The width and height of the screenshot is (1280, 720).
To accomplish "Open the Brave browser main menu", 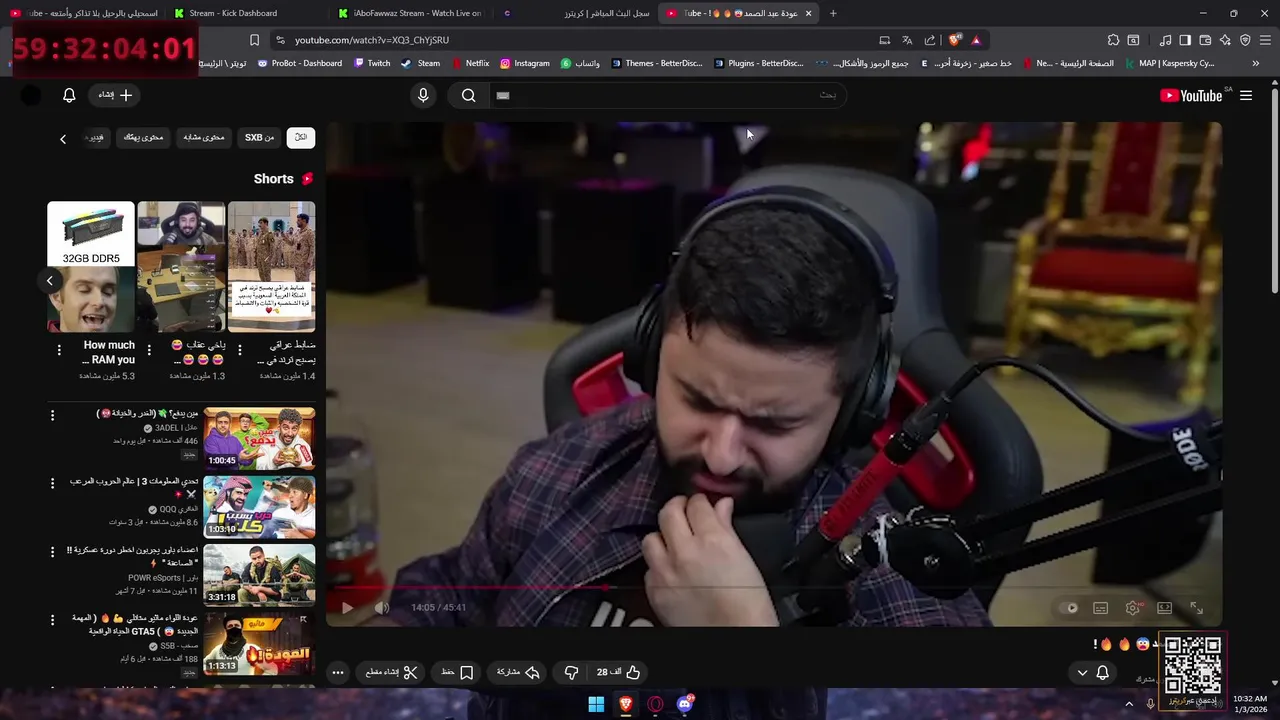I will pos(1265,40).
